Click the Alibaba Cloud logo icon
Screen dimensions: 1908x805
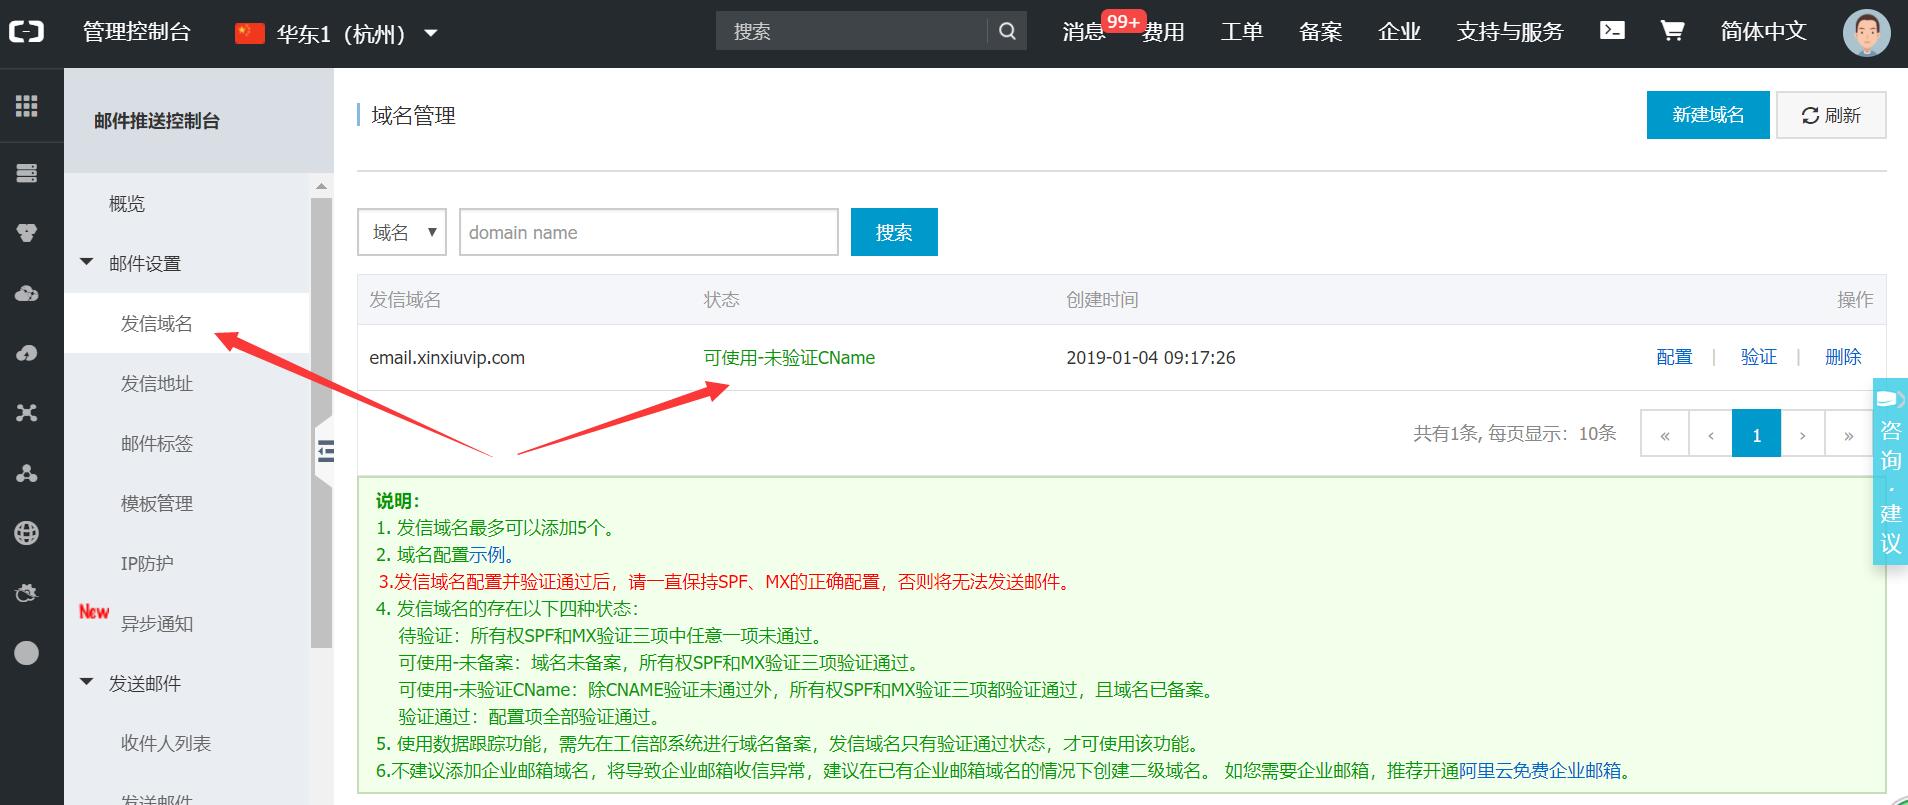(x=27, y=32)
